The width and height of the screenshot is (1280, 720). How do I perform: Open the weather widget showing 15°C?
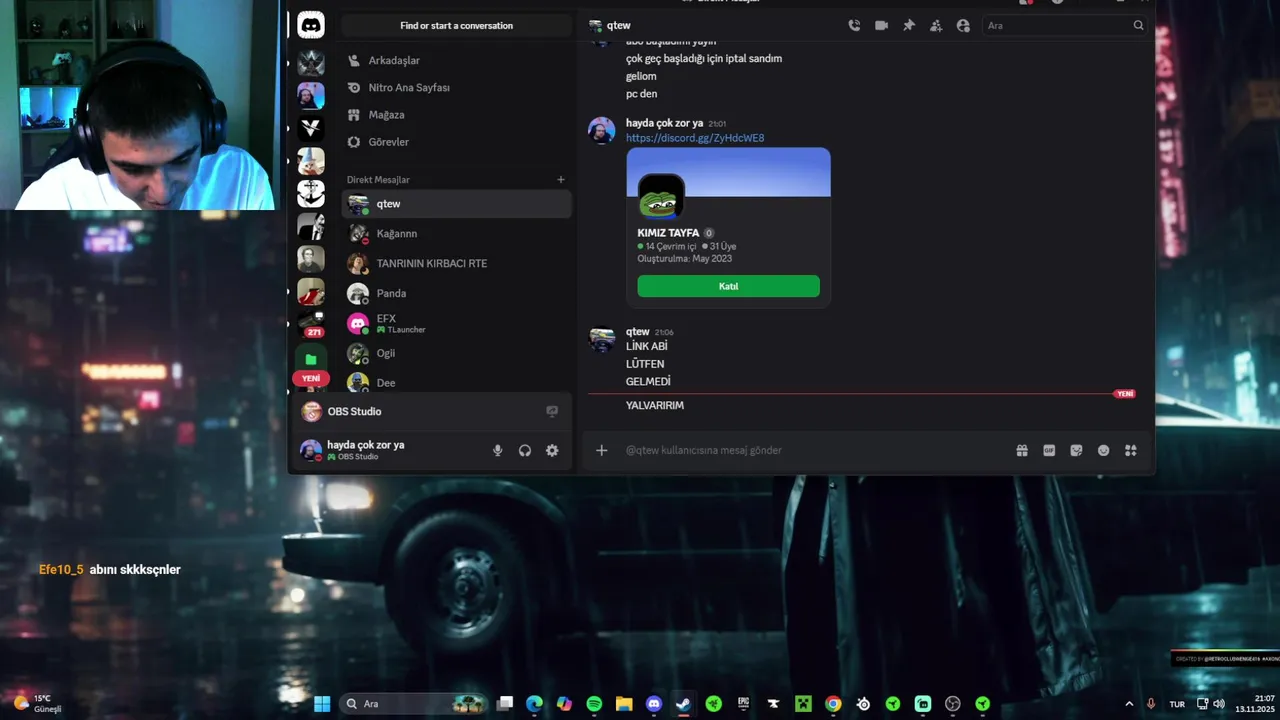point(37,703)
